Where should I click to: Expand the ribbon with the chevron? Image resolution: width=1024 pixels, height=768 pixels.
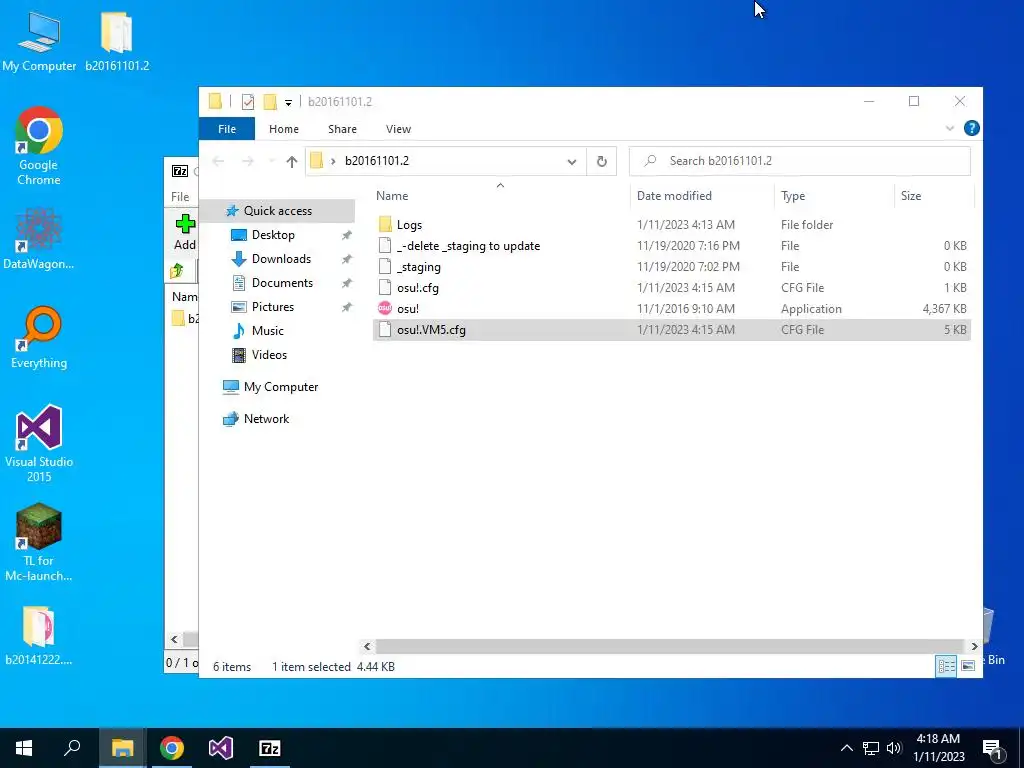point(950,129)
